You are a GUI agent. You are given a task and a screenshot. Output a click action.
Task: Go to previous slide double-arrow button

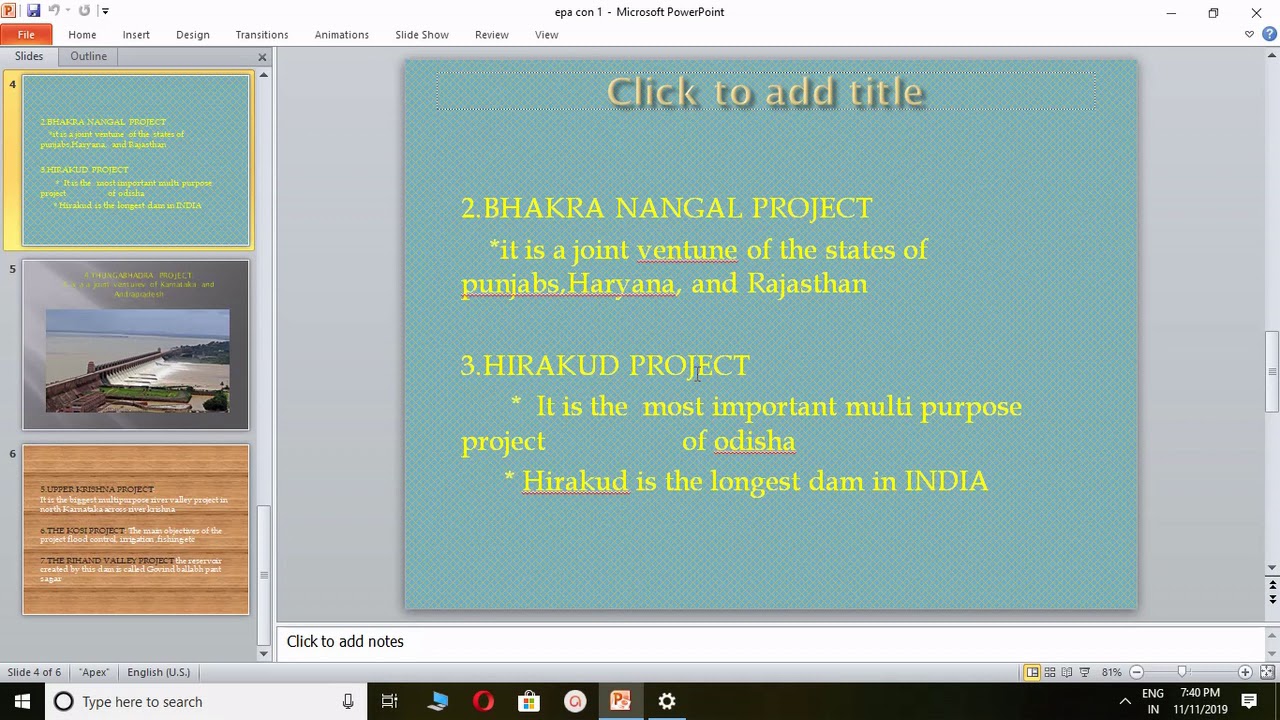1272,584
